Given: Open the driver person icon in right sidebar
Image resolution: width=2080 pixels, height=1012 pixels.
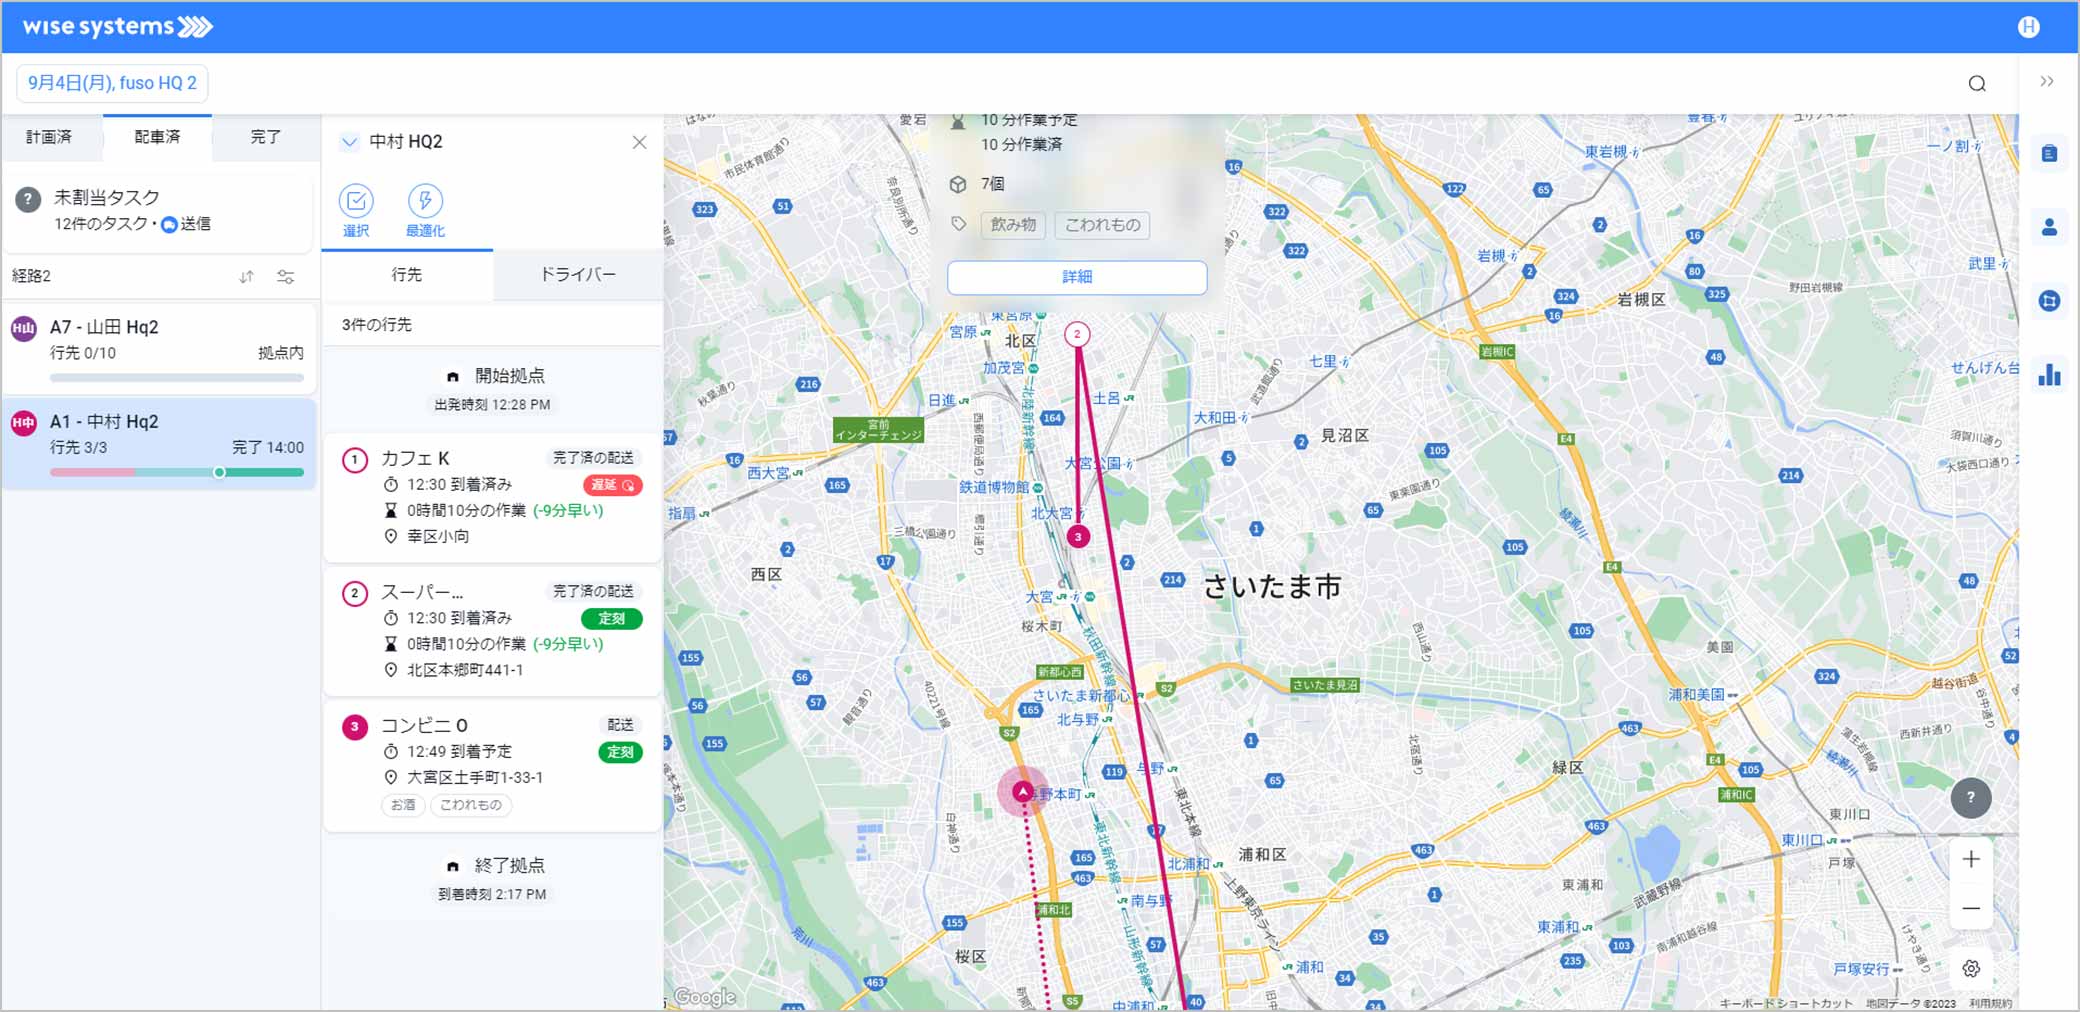Looking at the screenshot, I should (2049, 228).
